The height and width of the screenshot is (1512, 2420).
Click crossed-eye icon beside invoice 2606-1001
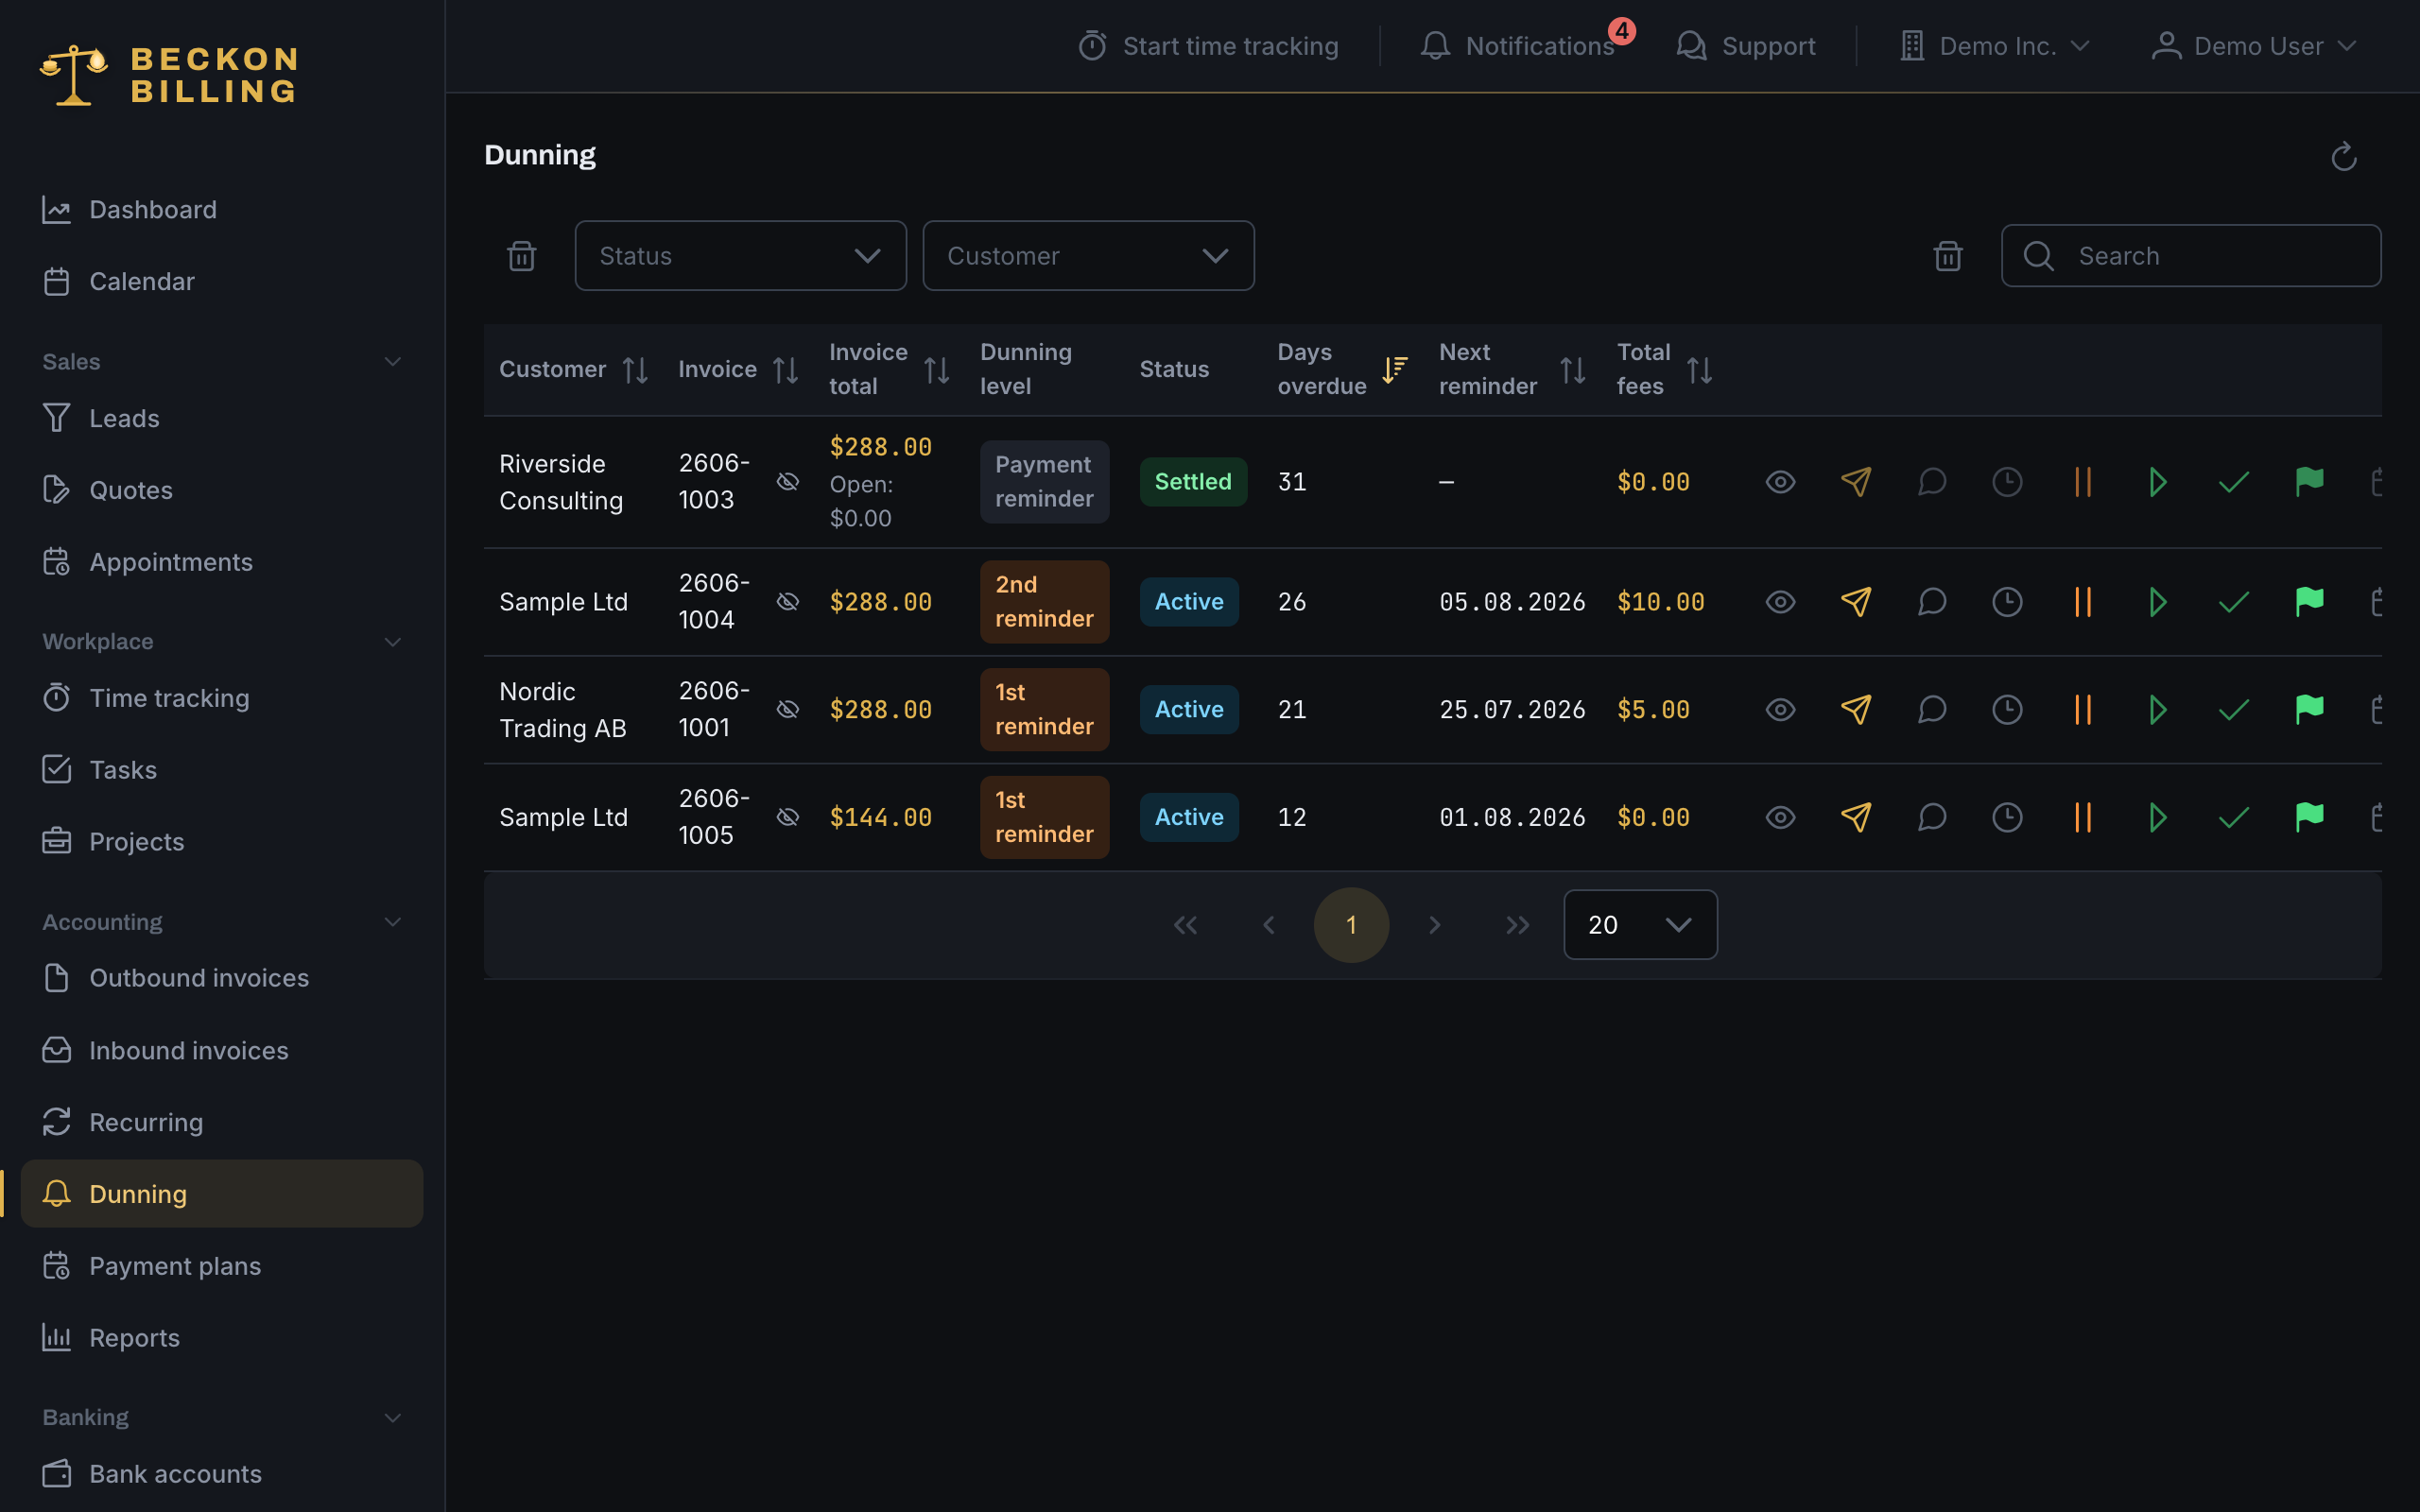coord(788,710)
